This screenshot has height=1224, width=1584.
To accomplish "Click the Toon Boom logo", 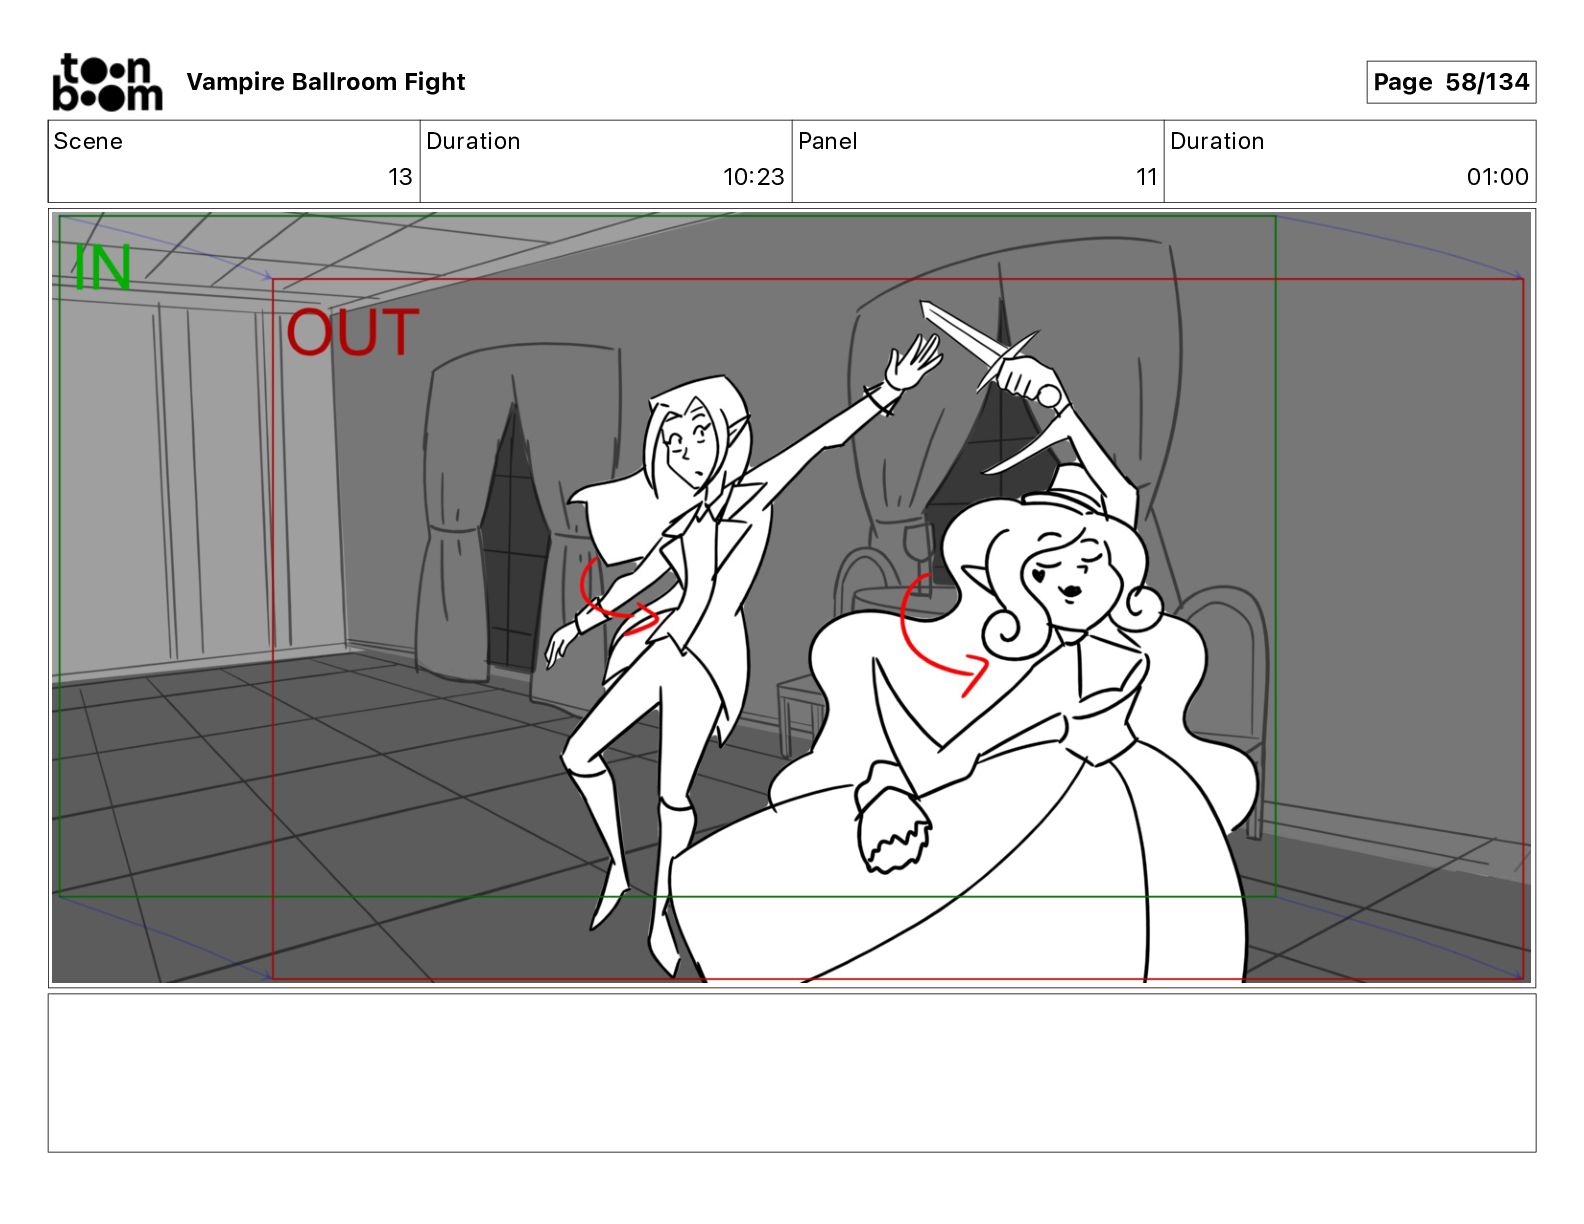I will click(x=107, y=82).
